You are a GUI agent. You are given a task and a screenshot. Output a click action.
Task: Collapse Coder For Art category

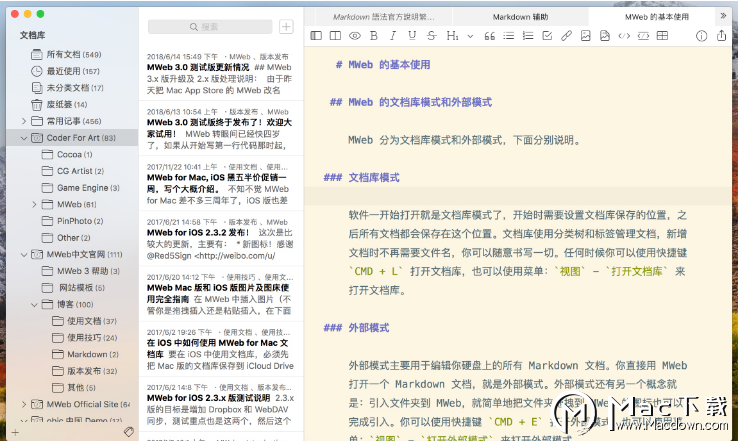tap(24, 138)
